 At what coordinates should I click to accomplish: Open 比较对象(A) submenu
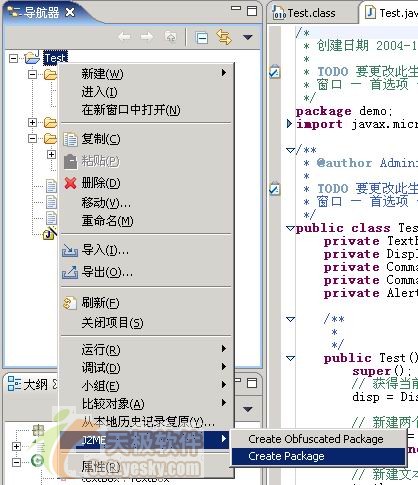pos(146,404)
